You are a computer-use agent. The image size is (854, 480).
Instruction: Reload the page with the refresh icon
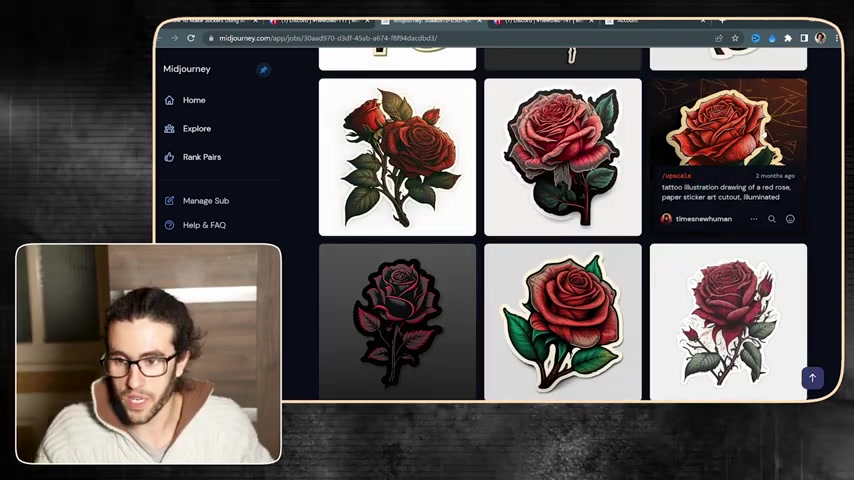pyautogui.click(x=191, y=38)
